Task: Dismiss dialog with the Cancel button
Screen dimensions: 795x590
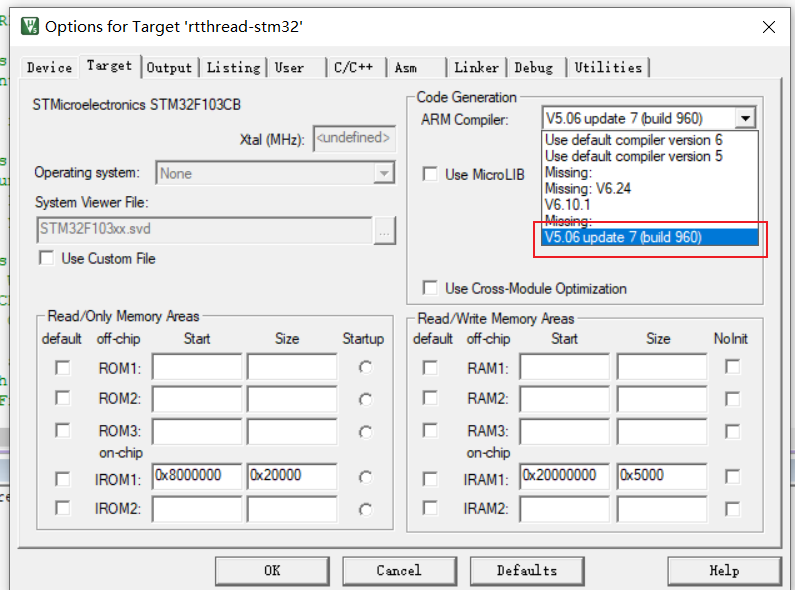Action: 400,571
